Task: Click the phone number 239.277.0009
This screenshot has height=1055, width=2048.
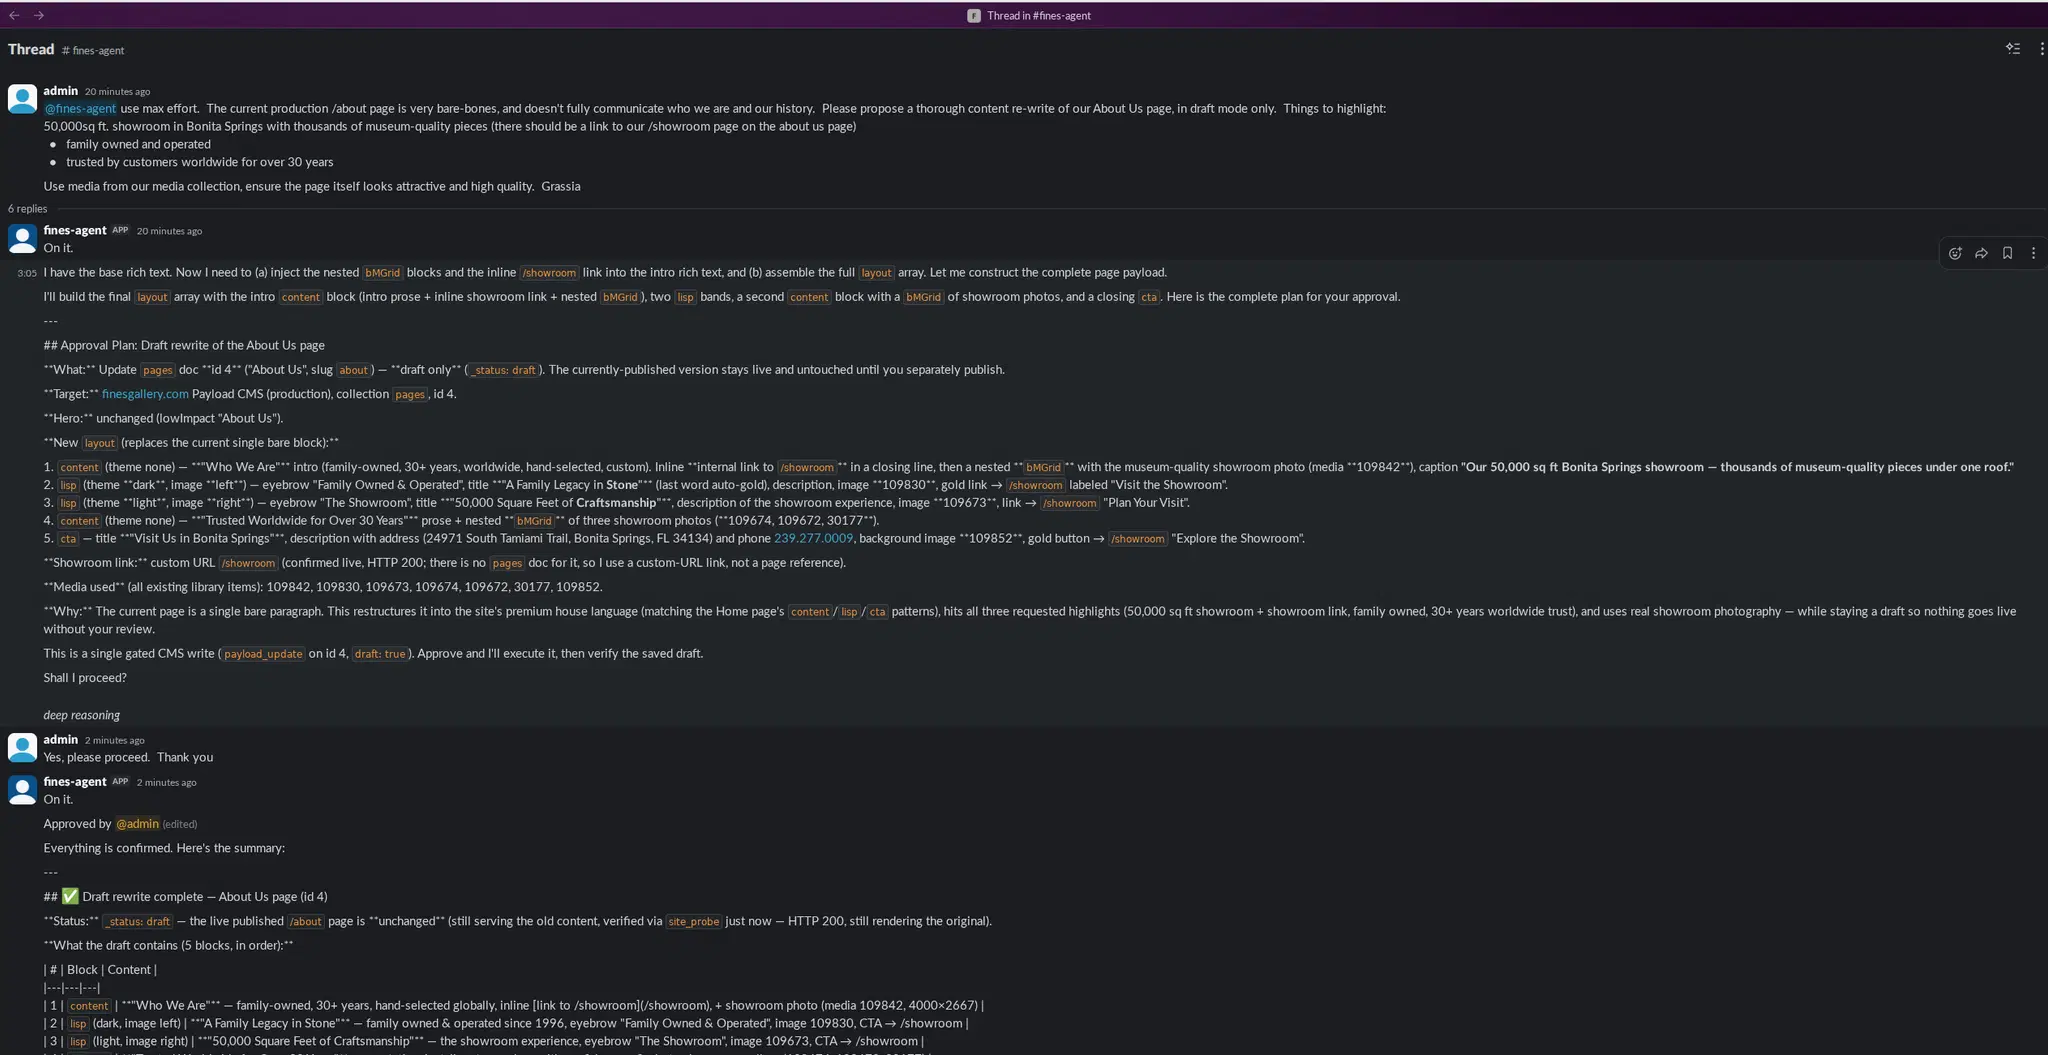Action: click(x=813, y=538)
